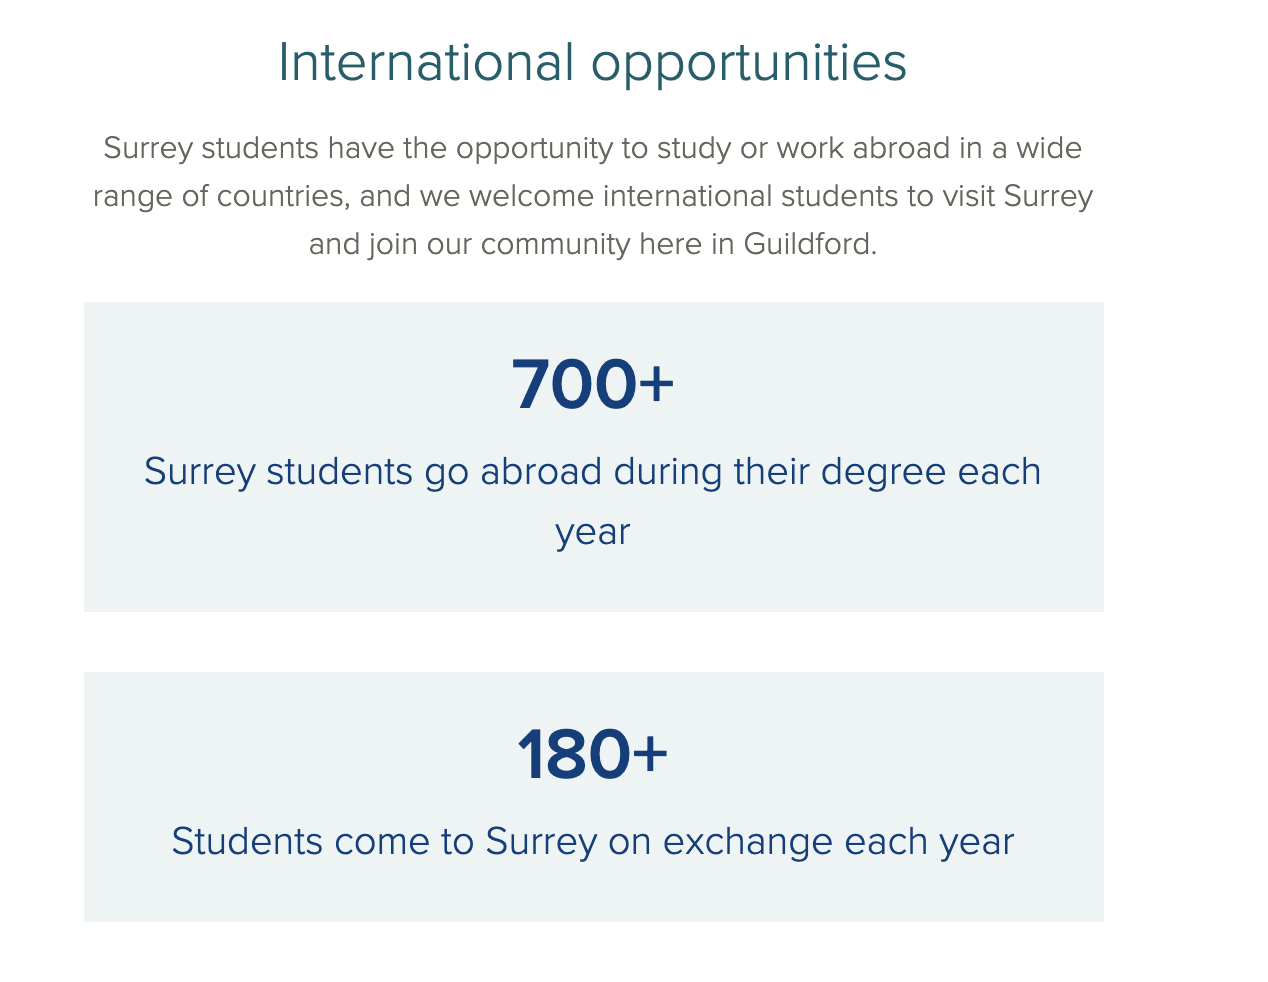Screen dimensions: 1268x982
Task: Click the white gap between the two stat cards
Action: click(x=593, y=642)
